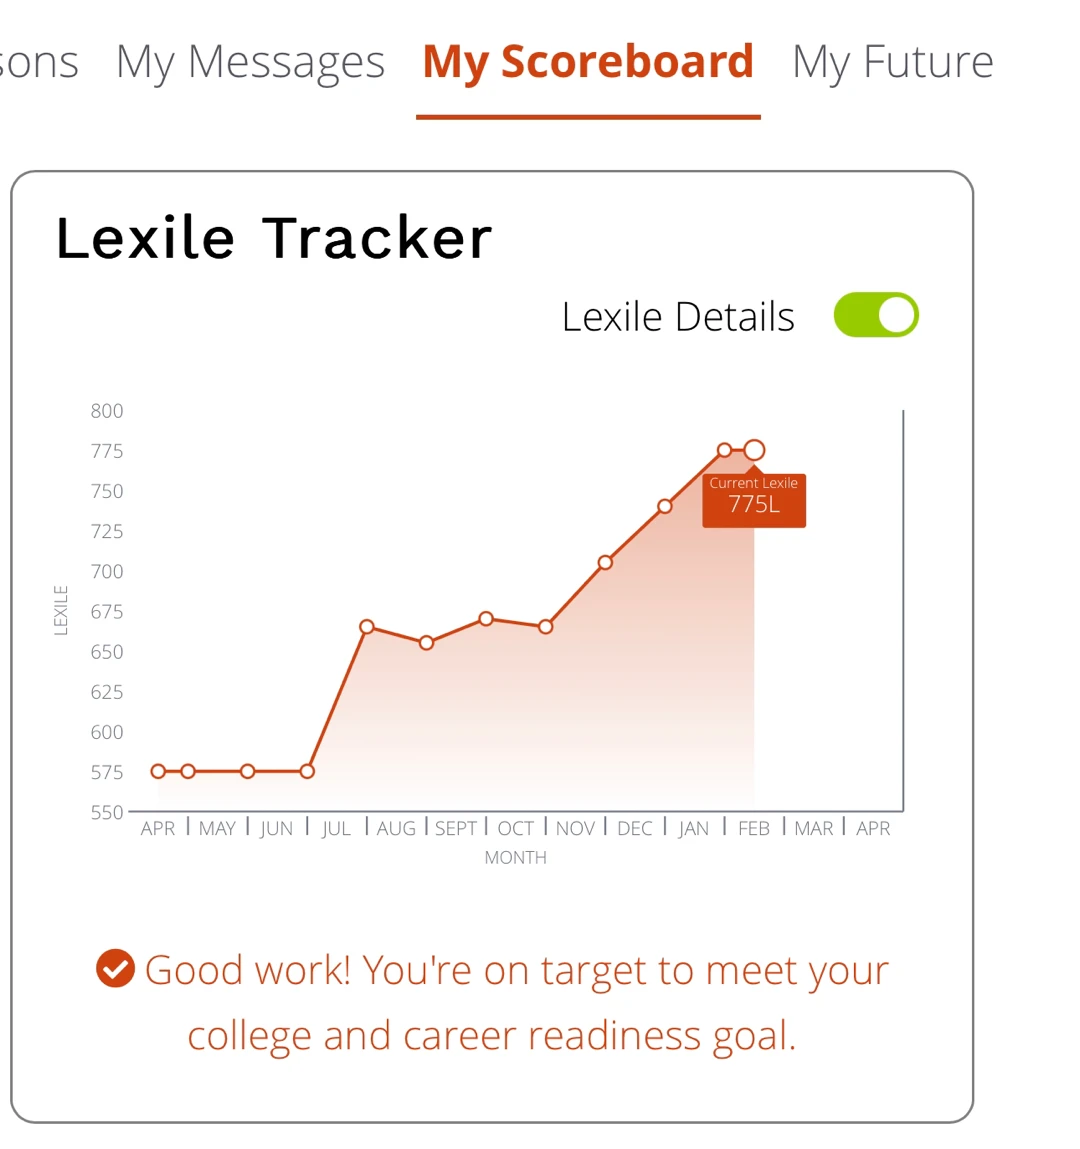Click the FEB month axis label

point(754,829)
